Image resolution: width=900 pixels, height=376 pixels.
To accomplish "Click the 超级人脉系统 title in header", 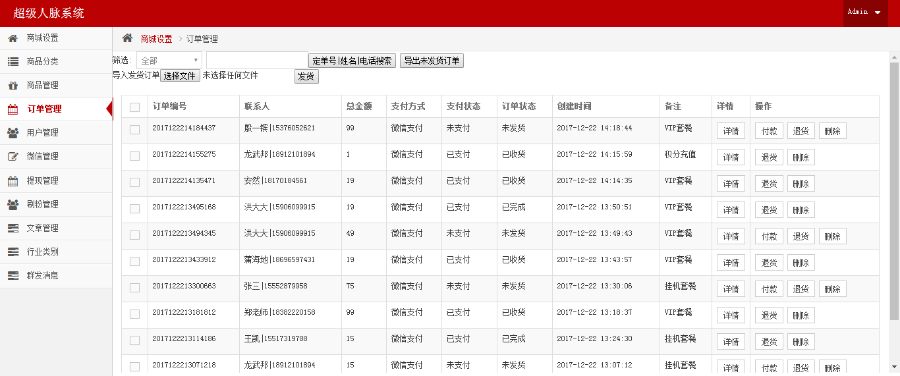I will 49,13.
